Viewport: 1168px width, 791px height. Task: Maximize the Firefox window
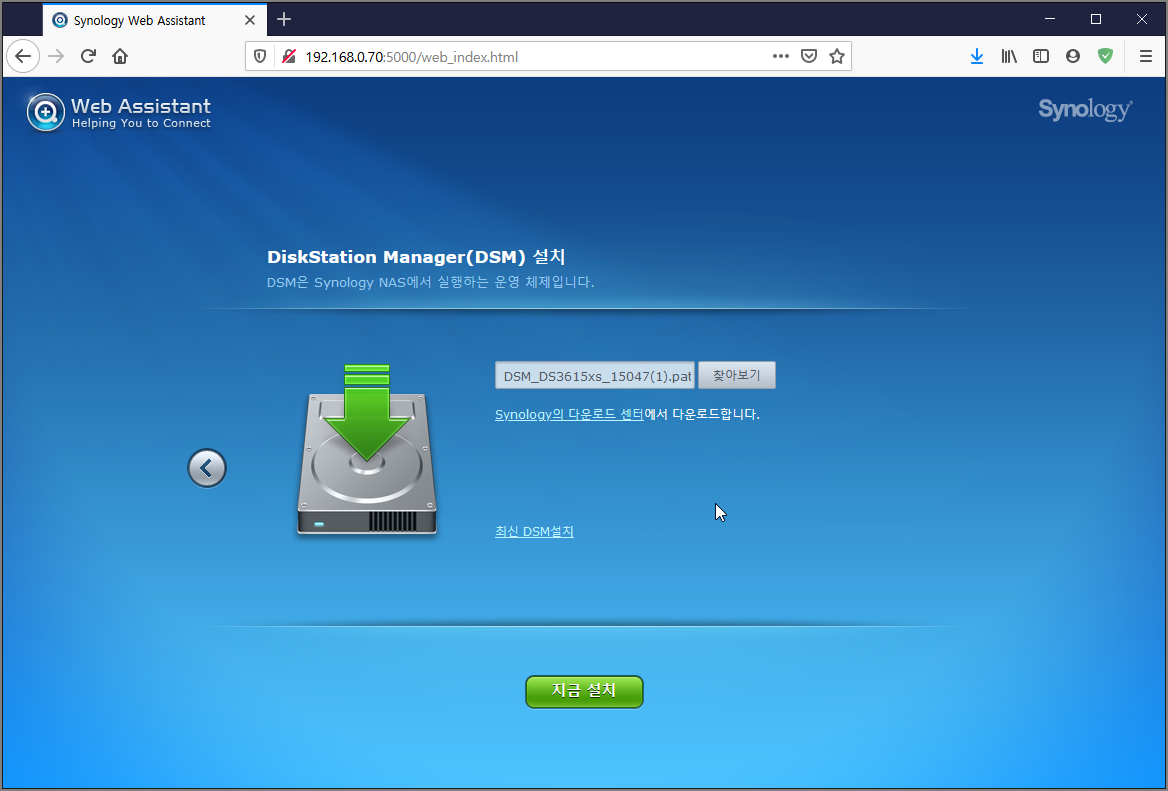[x=1096, y=19]
